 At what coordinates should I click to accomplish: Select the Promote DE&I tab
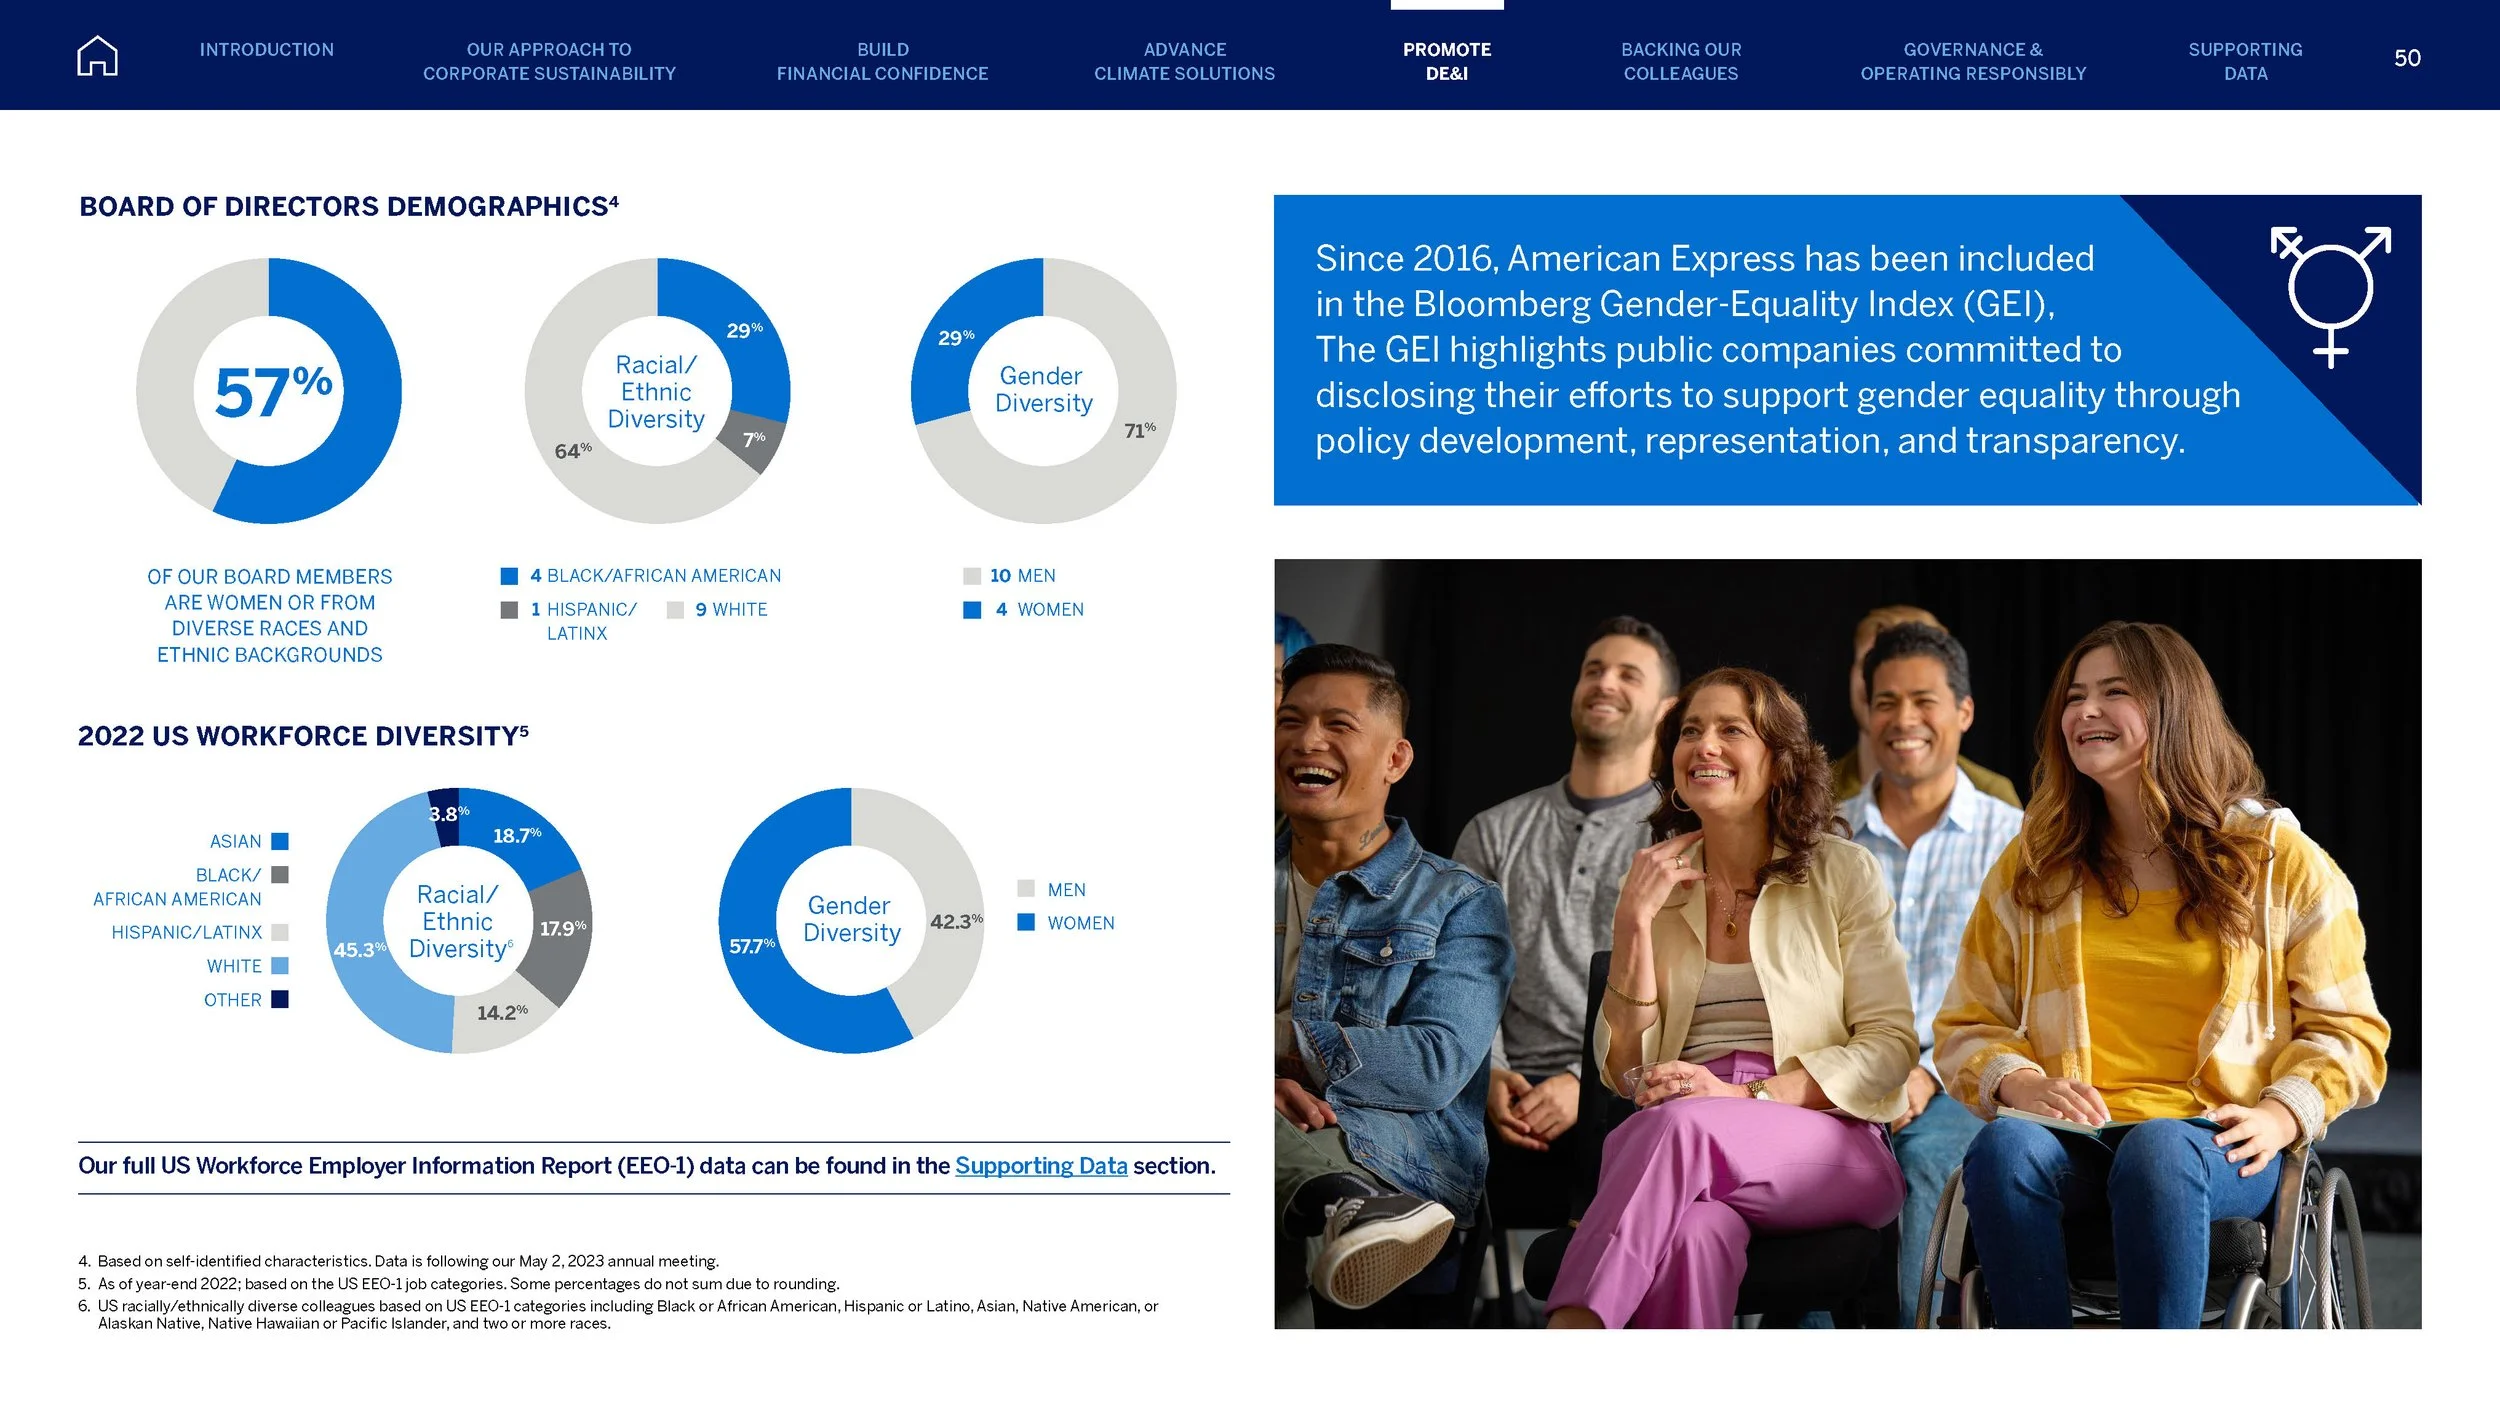1446,61
